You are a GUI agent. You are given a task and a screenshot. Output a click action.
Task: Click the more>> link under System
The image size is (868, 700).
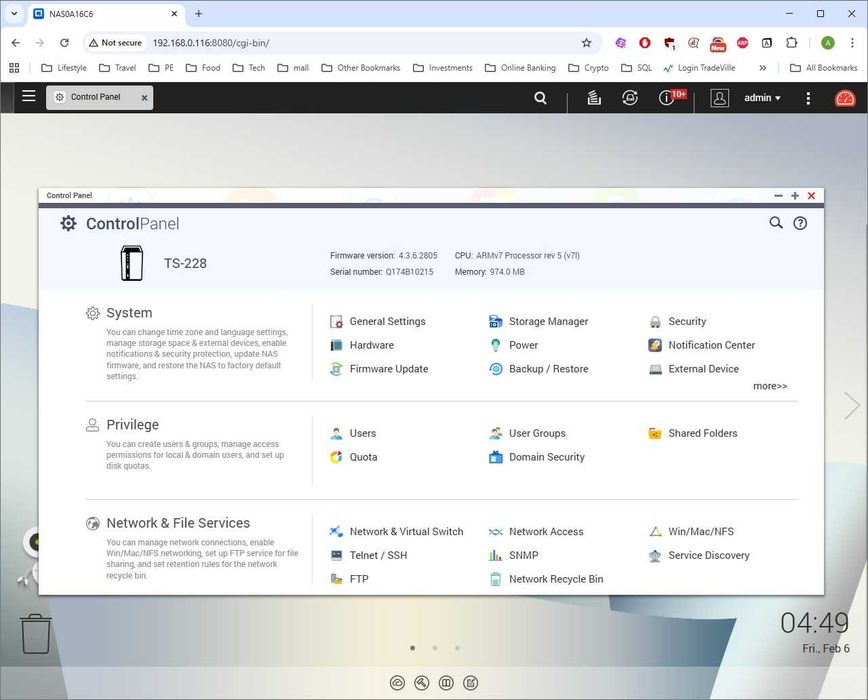[x=770, y=386]
